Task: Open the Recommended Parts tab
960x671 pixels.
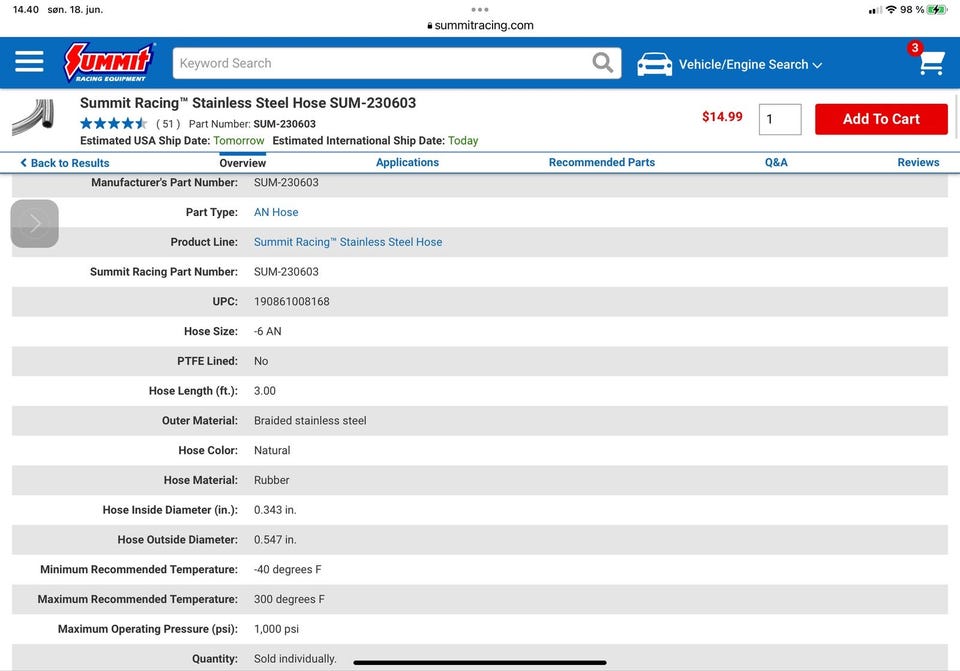Action: click(602, 162)
